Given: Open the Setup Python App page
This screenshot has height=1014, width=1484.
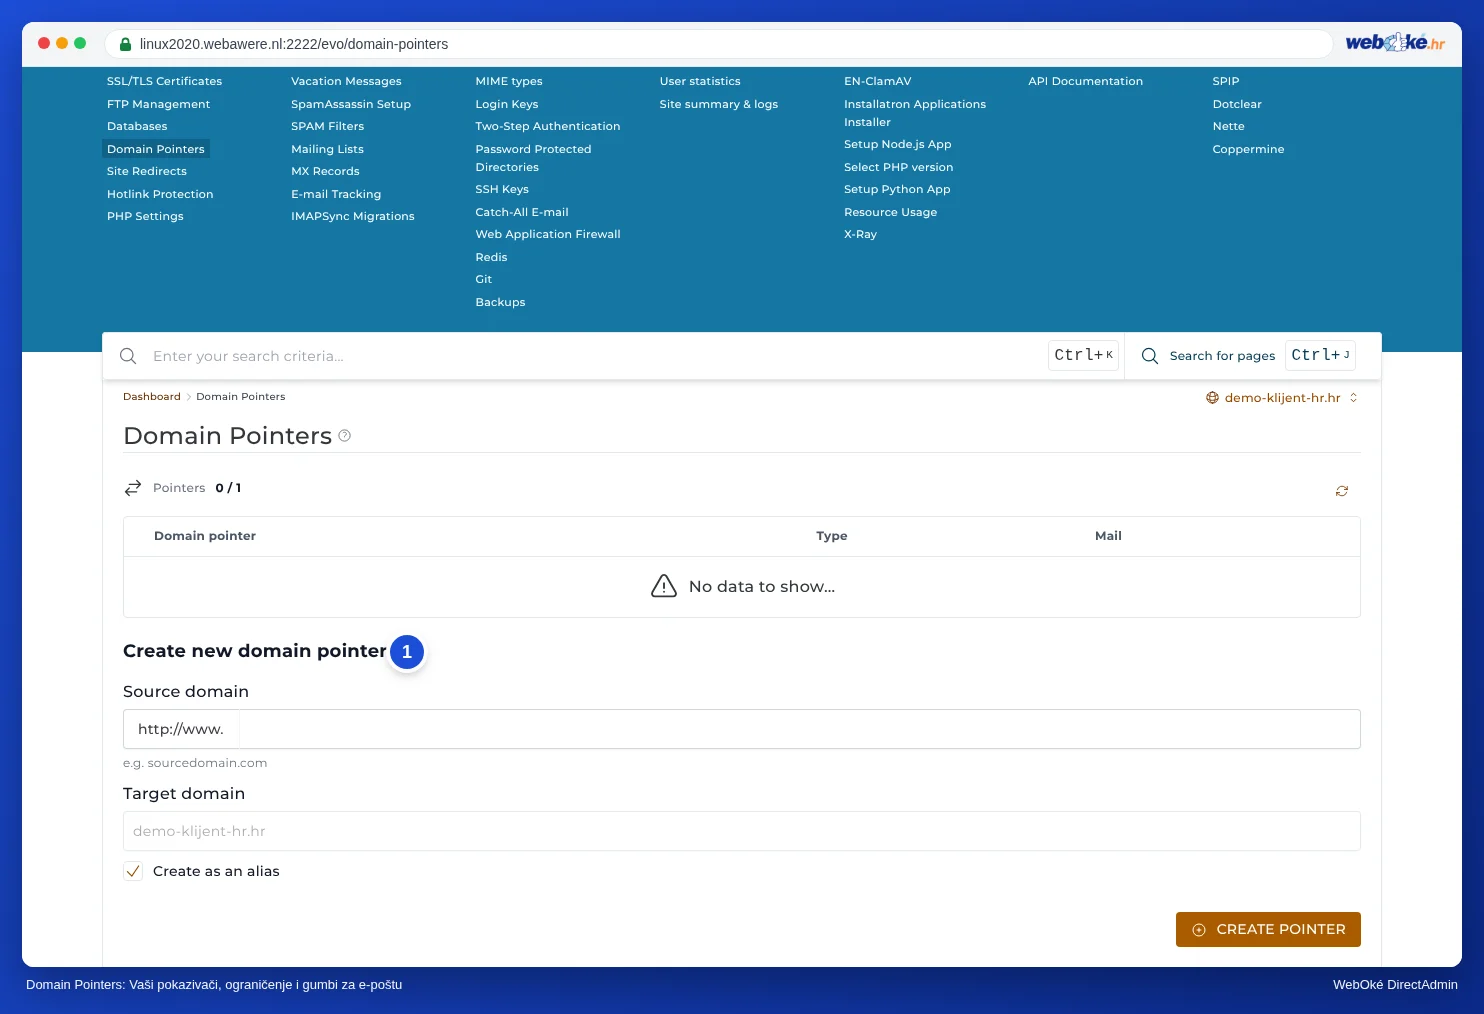Looking at the screenshot, I should pyautogui.click(x=898, y=189).
